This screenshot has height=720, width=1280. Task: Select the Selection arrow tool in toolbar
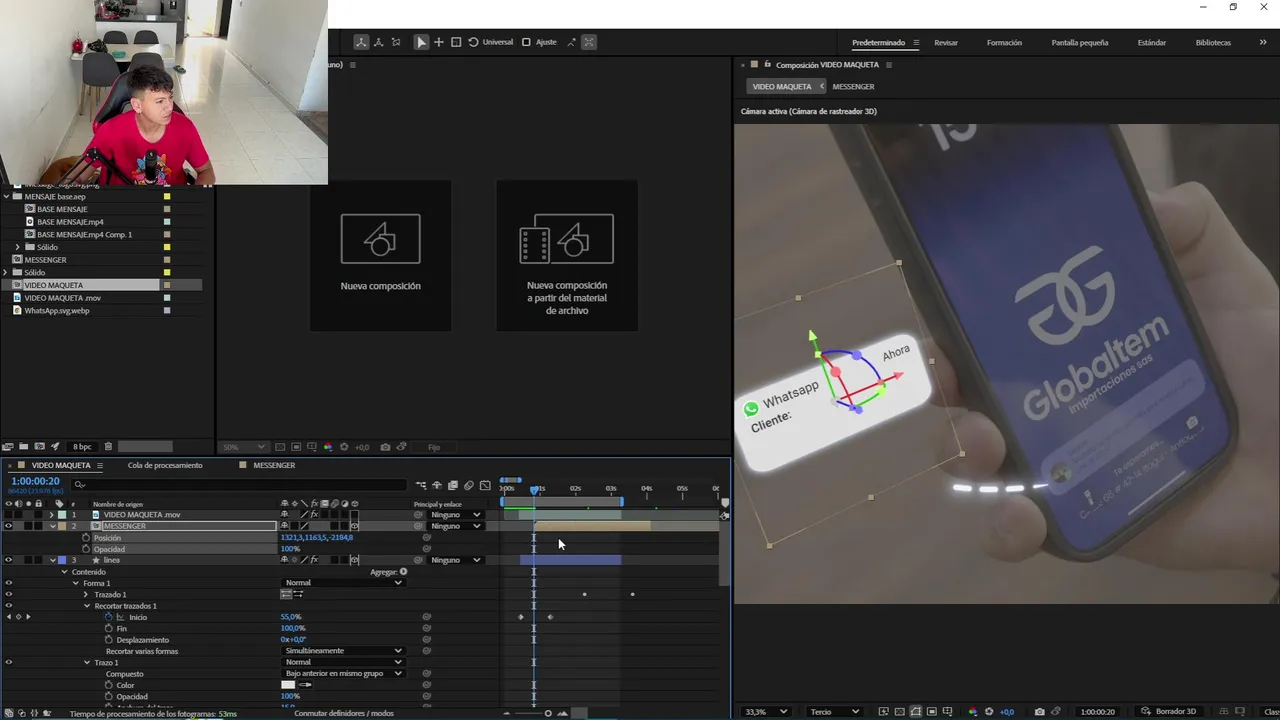click(421, 42)
